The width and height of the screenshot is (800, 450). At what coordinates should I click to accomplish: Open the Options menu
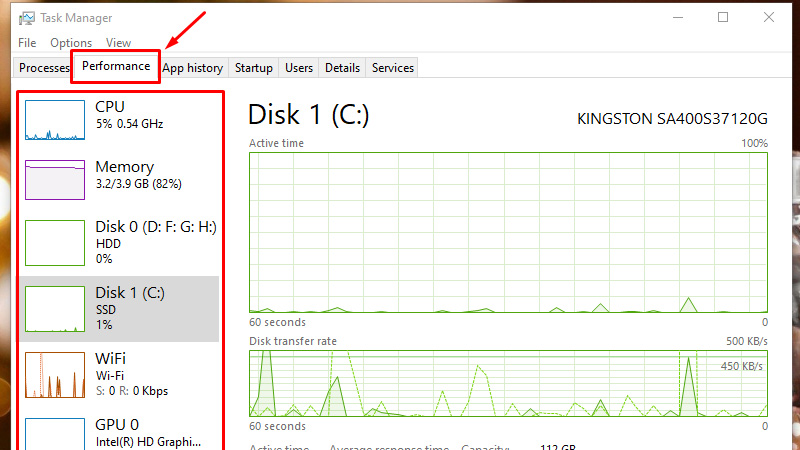pyautogui.click(x=70, y=43)
